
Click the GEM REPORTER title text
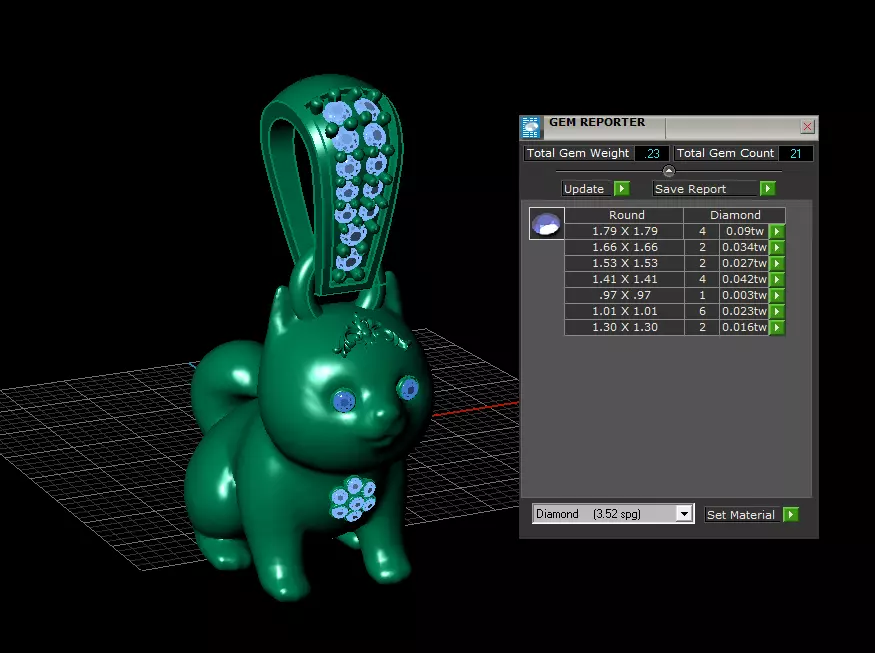[x=597, y=122]
